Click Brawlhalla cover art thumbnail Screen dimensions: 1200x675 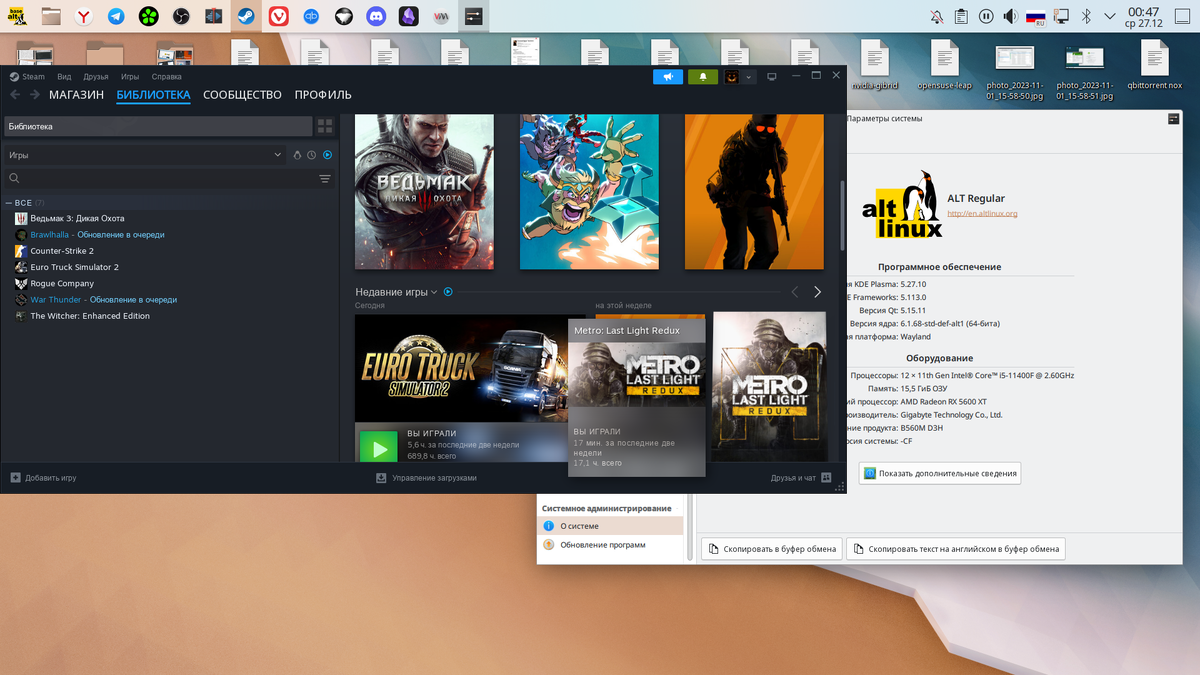[x=589, y=192]
